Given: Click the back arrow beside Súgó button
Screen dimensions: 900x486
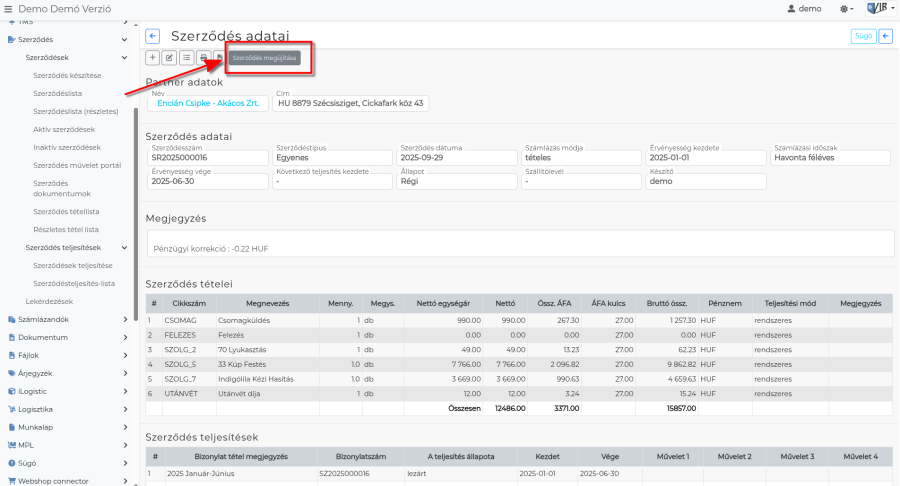Looking at the screenshot, I should click(x=886, y=37).
